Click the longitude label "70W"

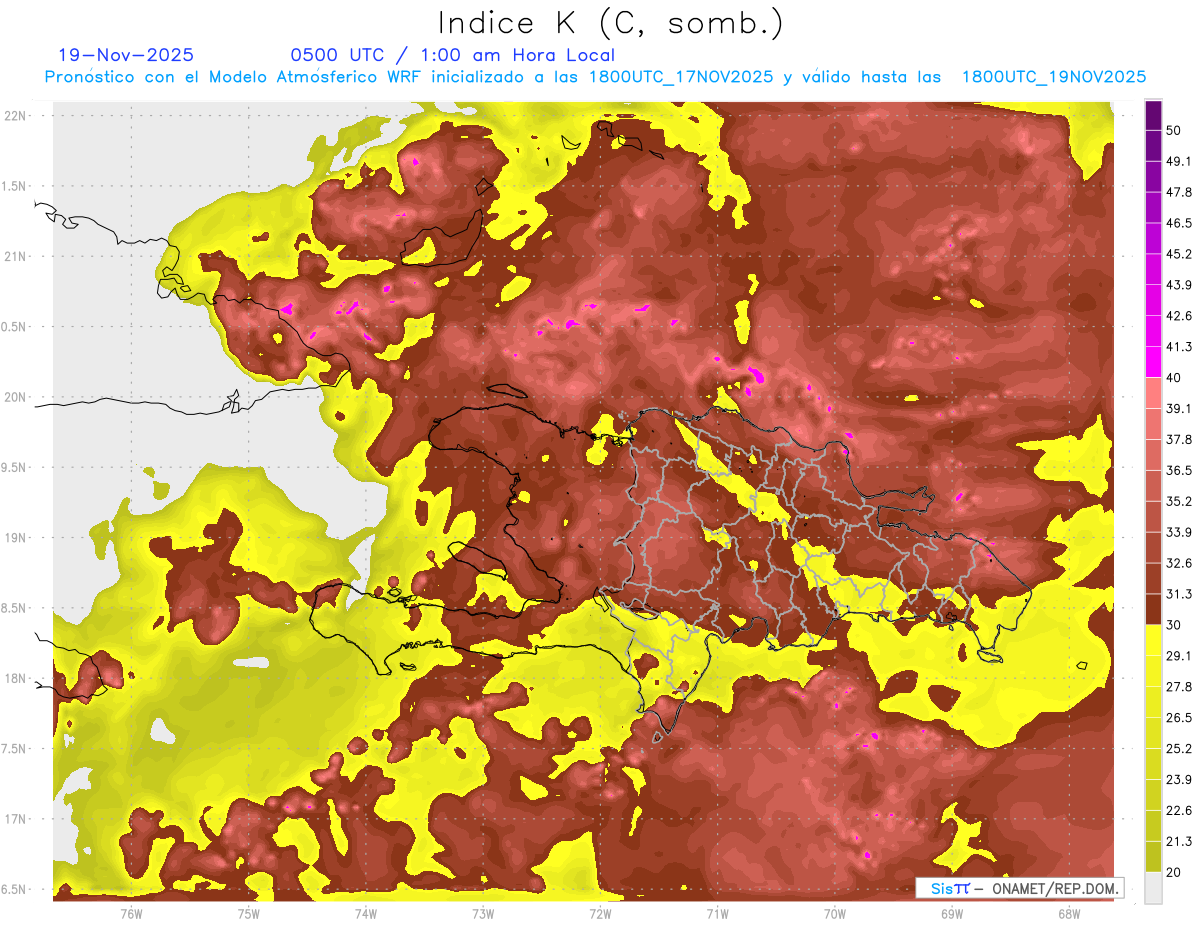(x=834, y=913)
